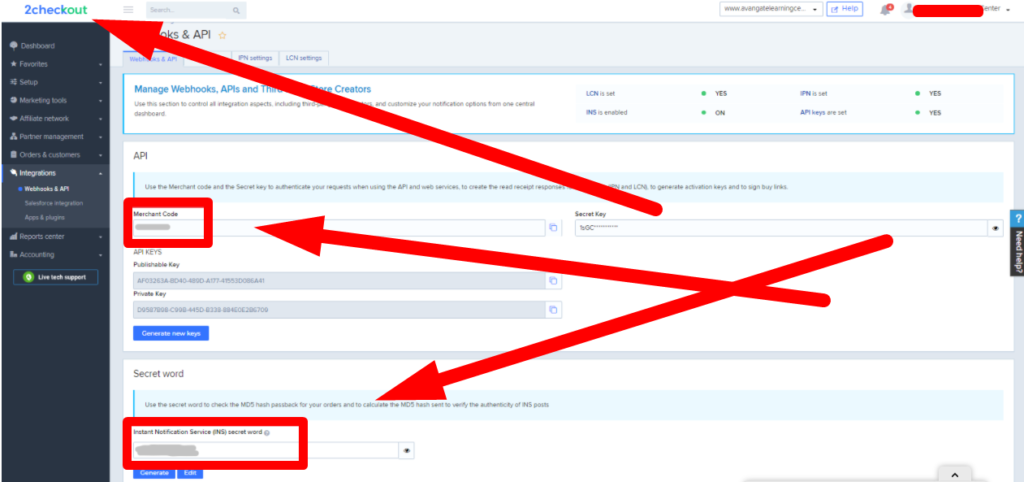Click the hamburger menu icon
This screenshot has width=1024, height=482.
coord(128,10)
